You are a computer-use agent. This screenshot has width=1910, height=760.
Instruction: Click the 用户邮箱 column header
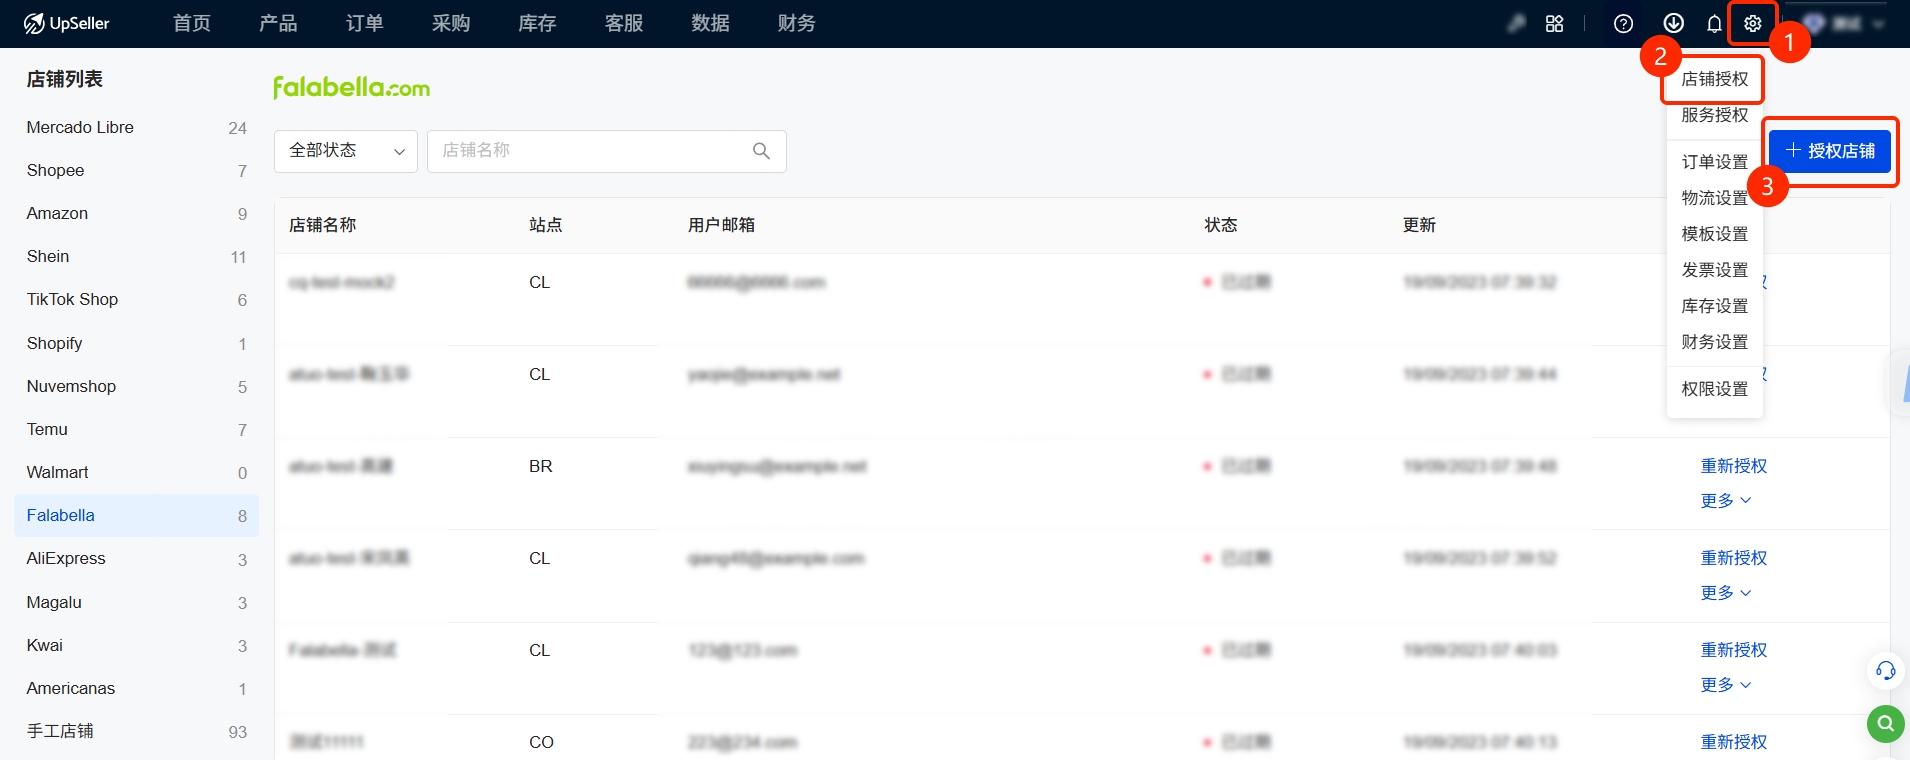721,225
